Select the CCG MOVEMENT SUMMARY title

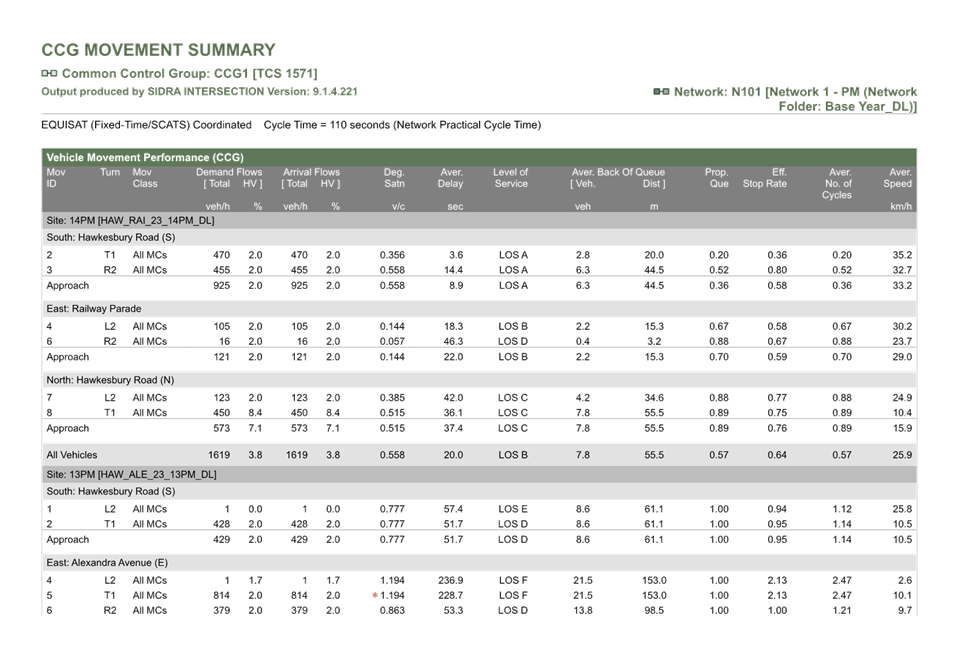point(158,50)
